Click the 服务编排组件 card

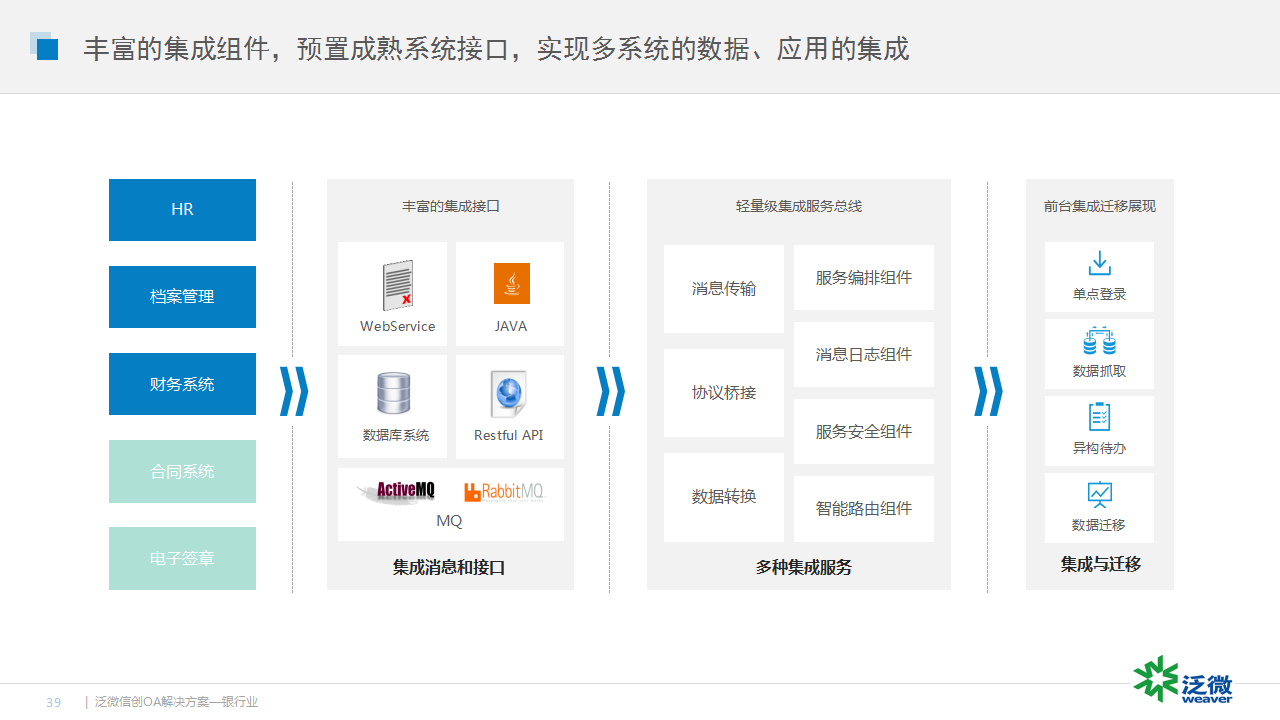[864, 277]
